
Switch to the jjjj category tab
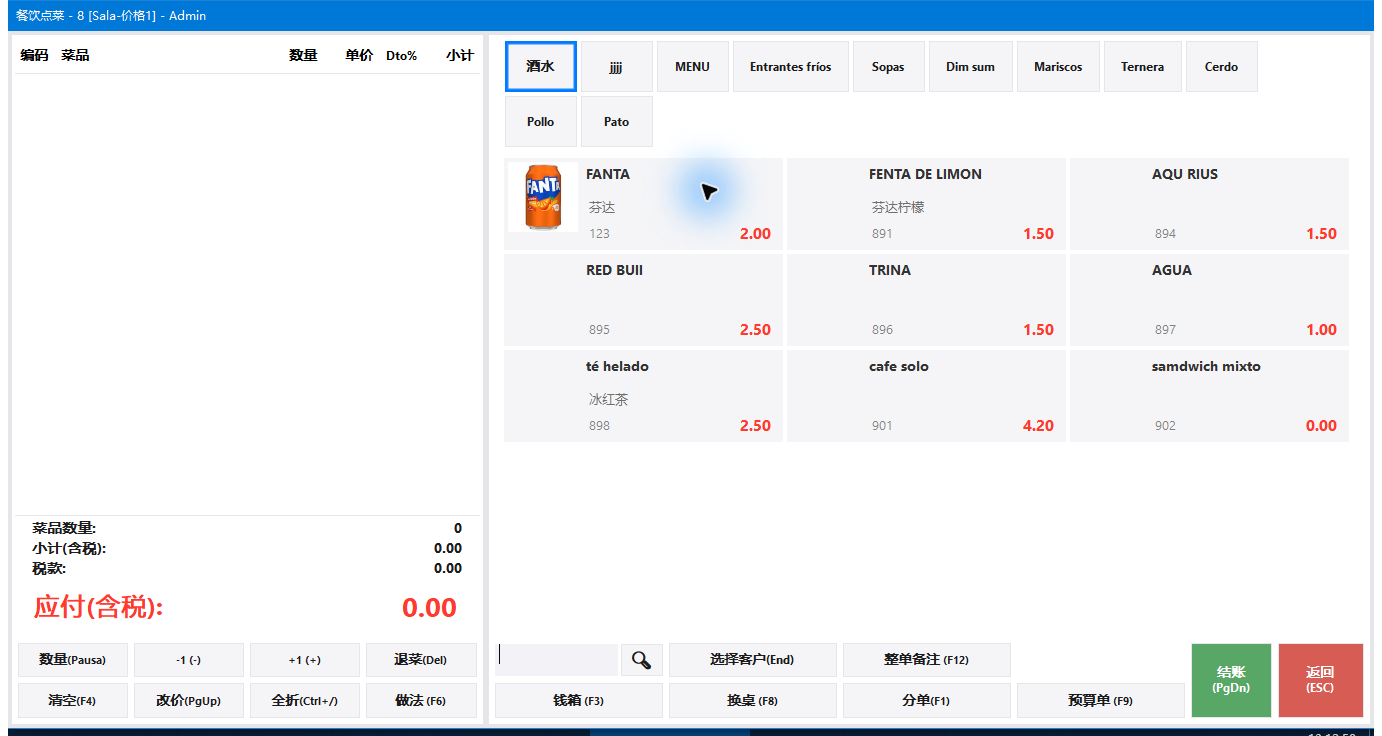click(x=617, y=67)
